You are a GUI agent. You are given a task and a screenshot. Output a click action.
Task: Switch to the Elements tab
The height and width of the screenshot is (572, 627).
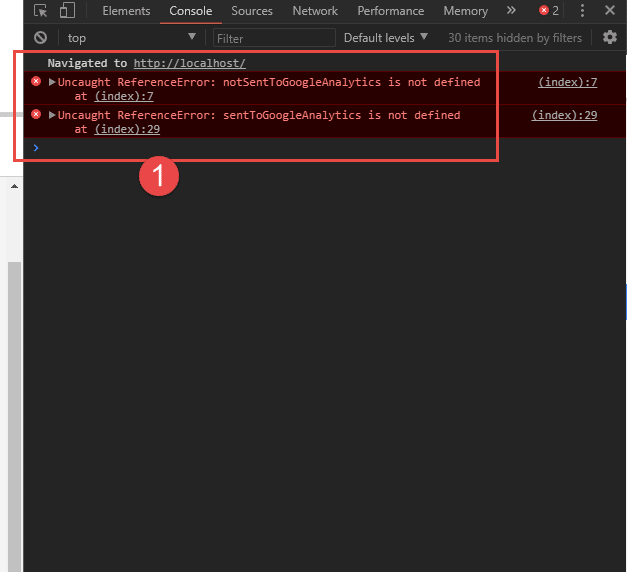(x=126, y=11)
